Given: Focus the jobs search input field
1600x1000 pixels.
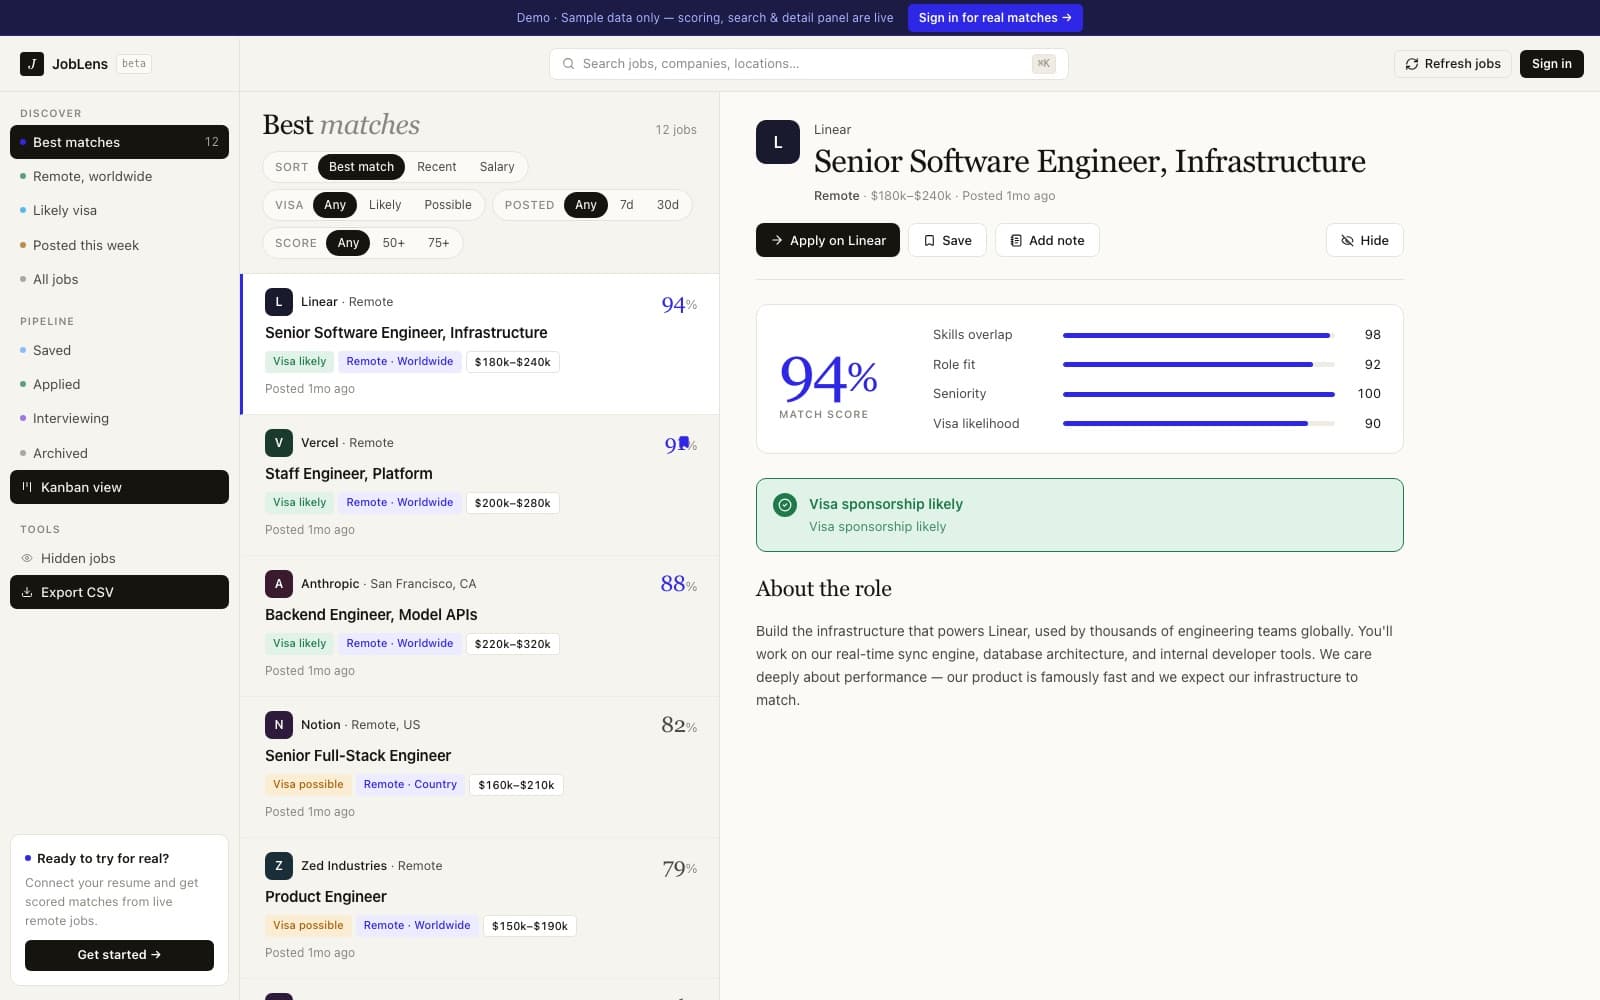Looking at the screenshot, I should click(808, 64).
